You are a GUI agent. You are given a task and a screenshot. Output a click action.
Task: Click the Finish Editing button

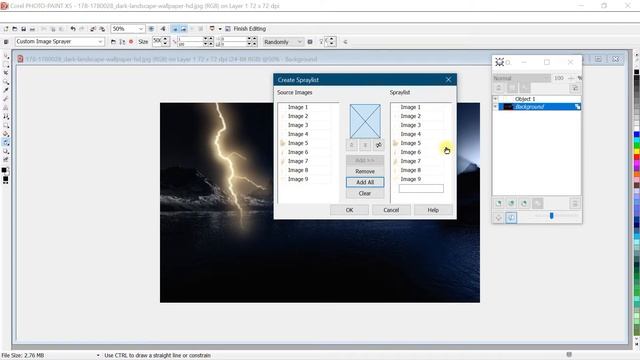(x=246, y=29)
